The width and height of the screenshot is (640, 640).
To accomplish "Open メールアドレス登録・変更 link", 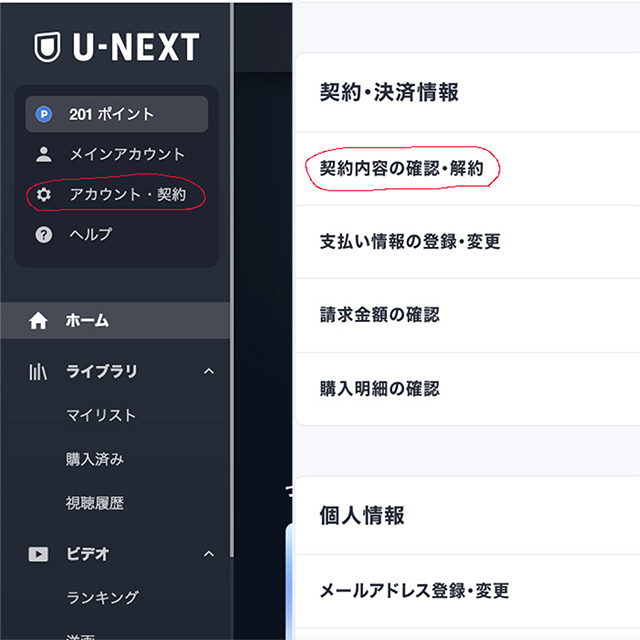I will pyautogui.click(x=414, y=591).
